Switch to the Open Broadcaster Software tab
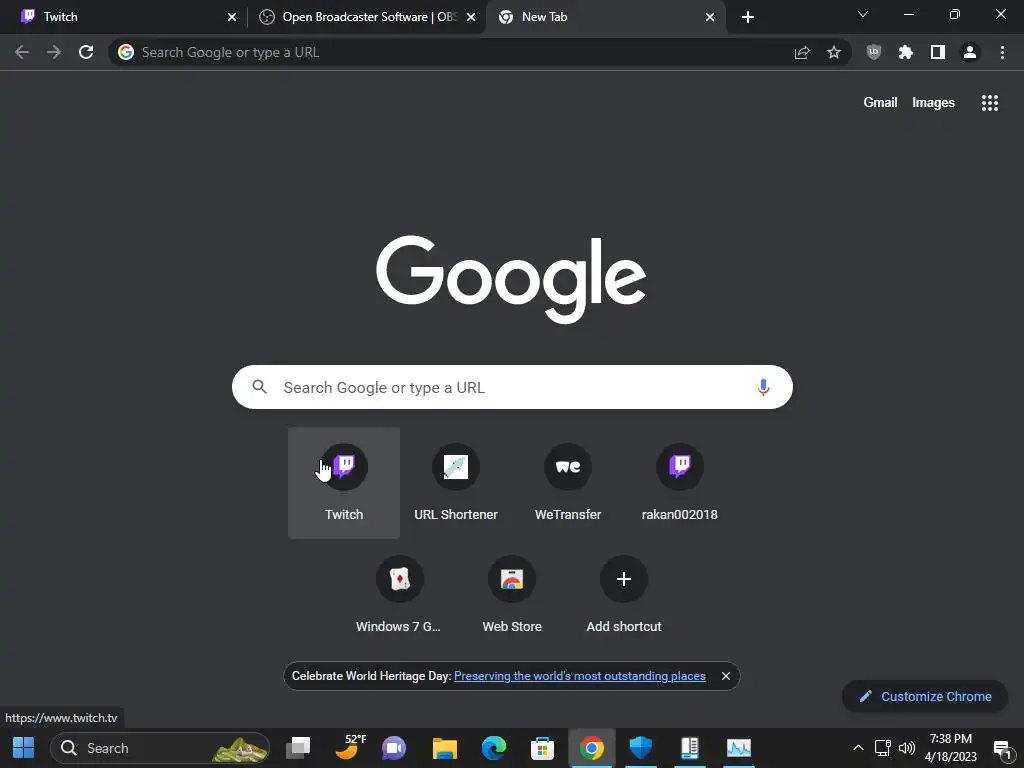 366,17
